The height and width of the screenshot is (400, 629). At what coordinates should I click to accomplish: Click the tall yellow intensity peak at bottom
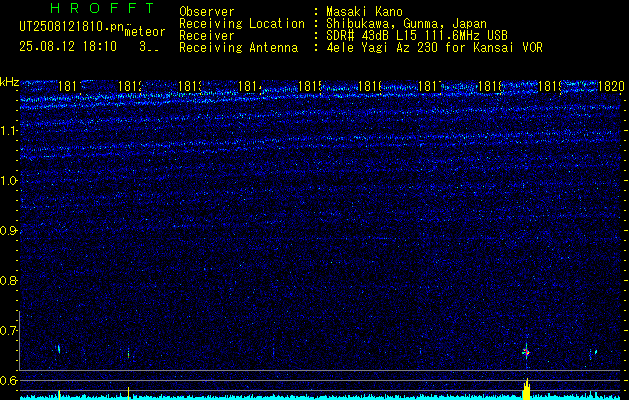[527, 389]
